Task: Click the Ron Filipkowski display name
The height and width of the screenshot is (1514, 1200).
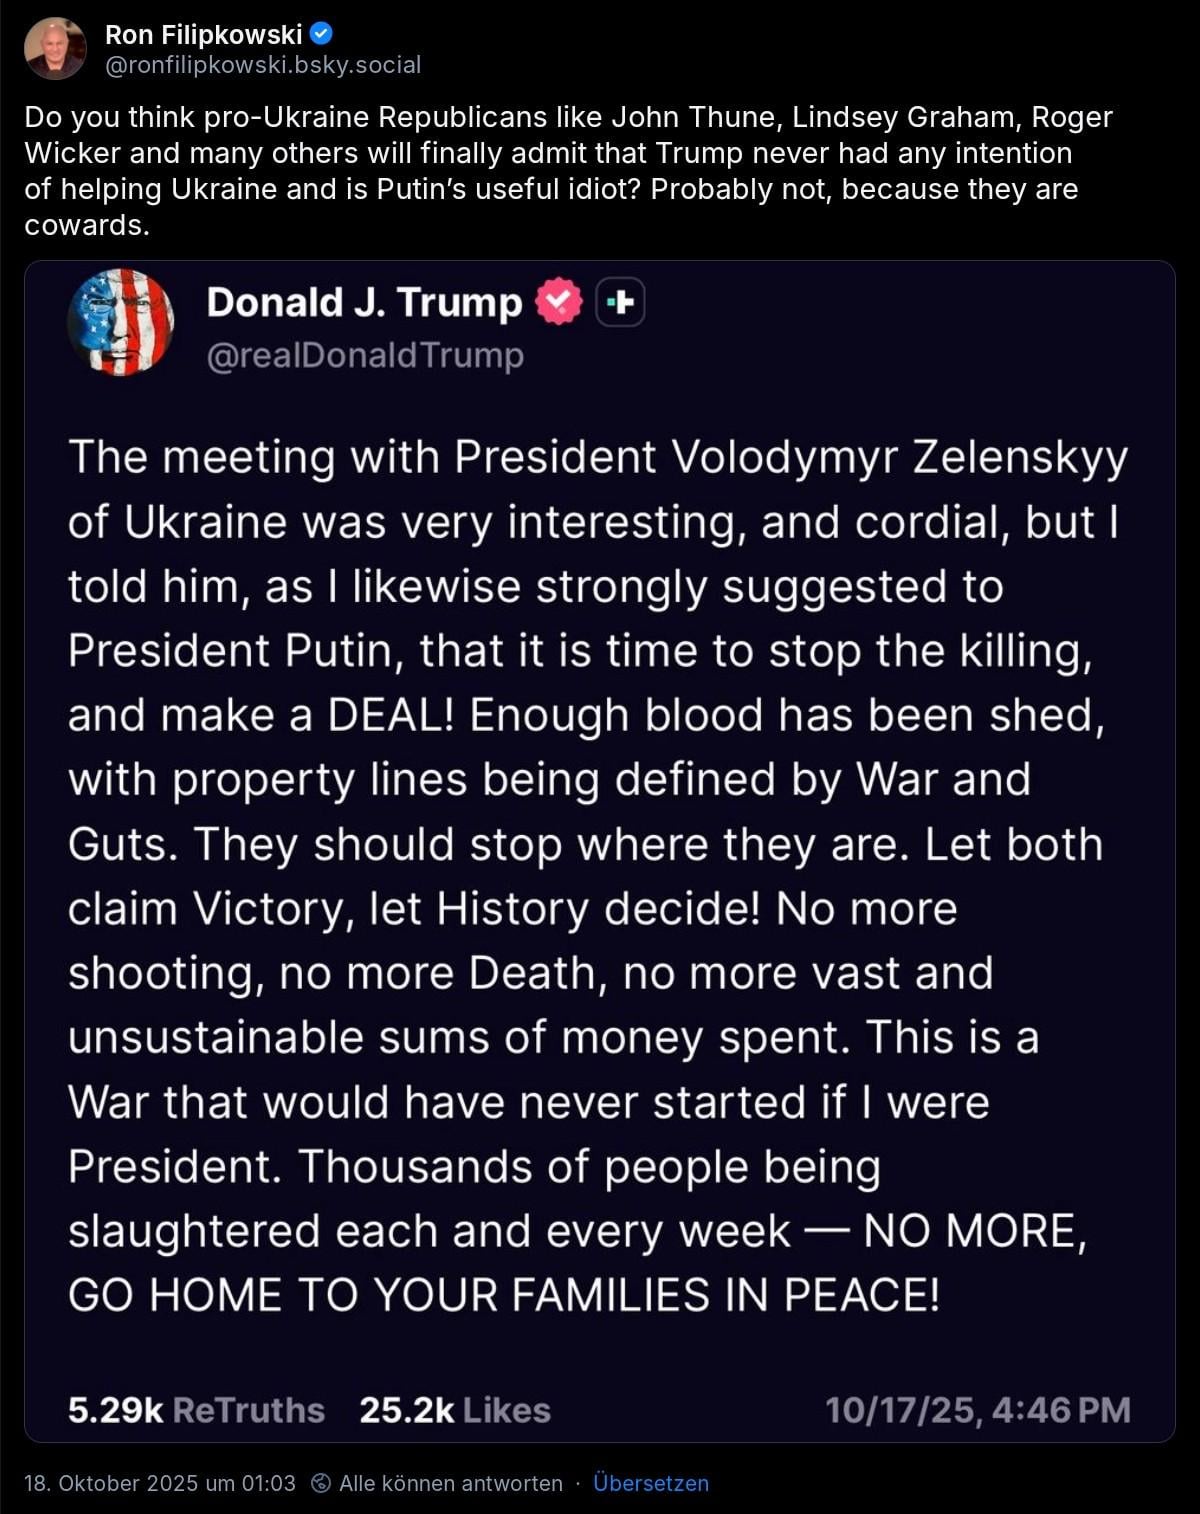Action: click(203, 35)
